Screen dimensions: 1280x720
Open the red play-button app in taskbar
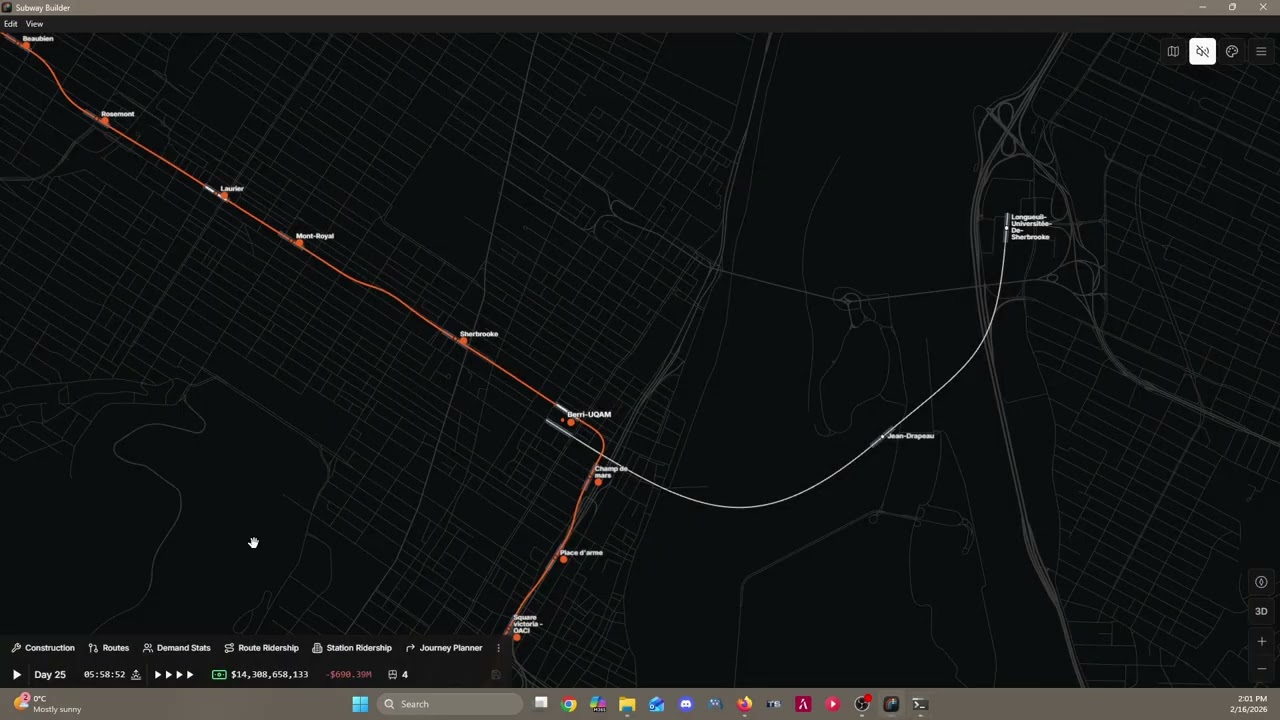pos(832,704)
